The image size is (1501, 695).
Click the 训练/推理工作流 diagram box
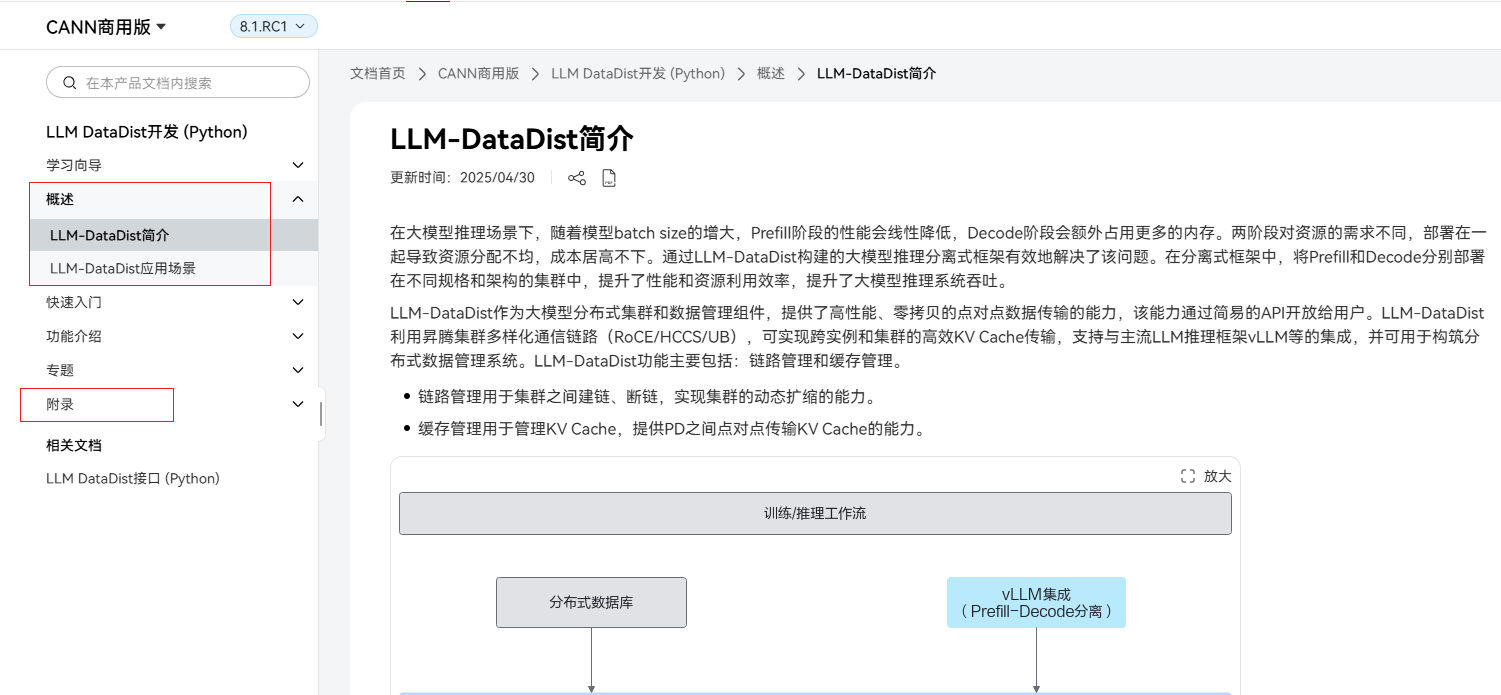(815, 513)
